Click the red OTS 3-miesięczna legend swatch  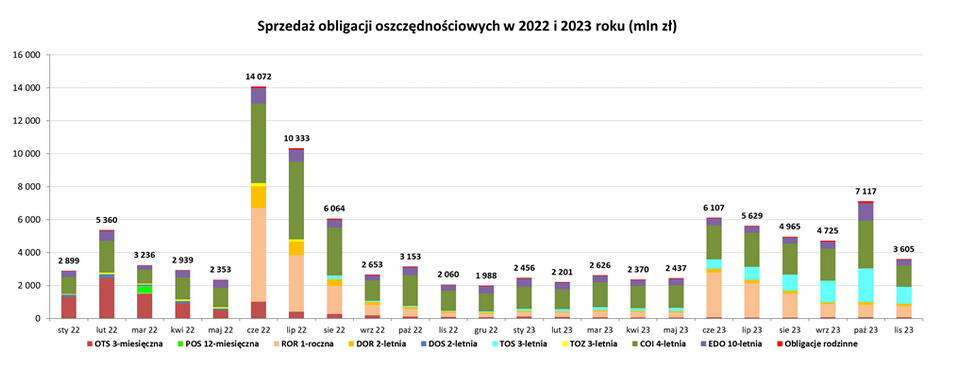[x=90, y=344]
